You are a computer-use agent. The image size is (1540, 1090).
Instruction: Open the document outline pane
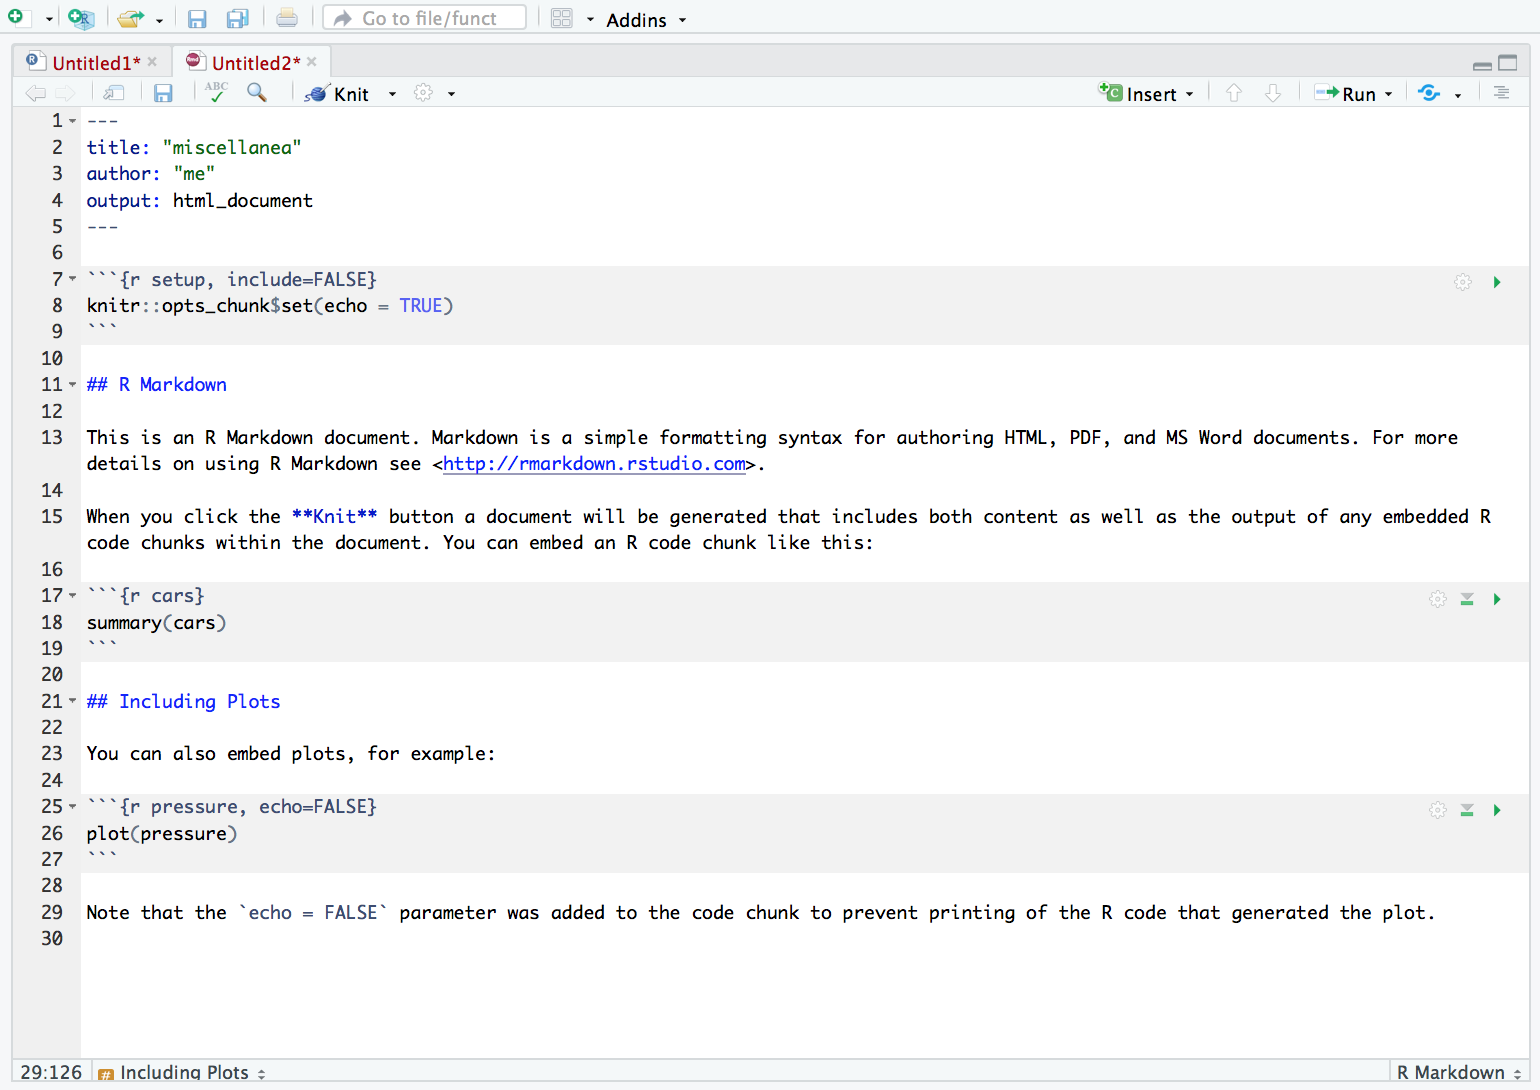tap(1501, 93)
